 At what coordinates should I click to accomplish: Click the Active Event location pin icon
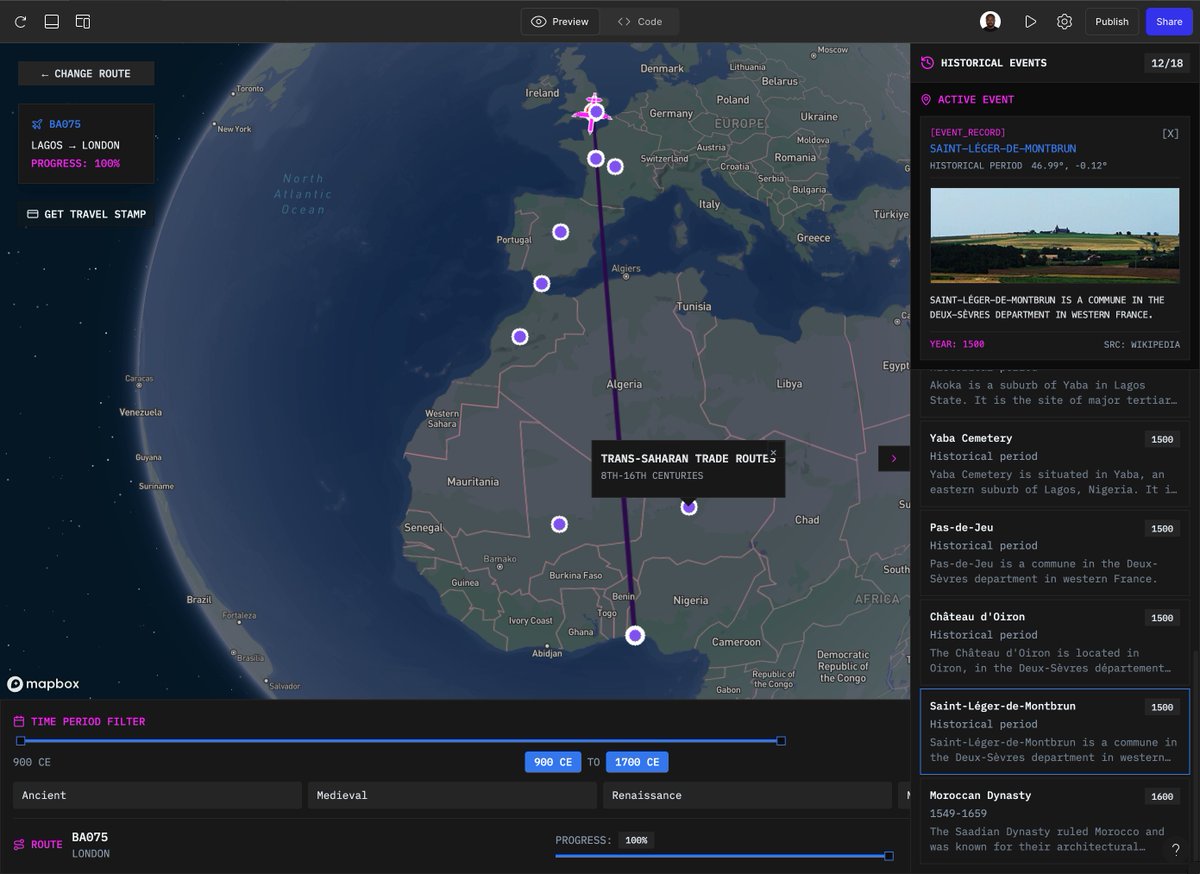point(926,100)
